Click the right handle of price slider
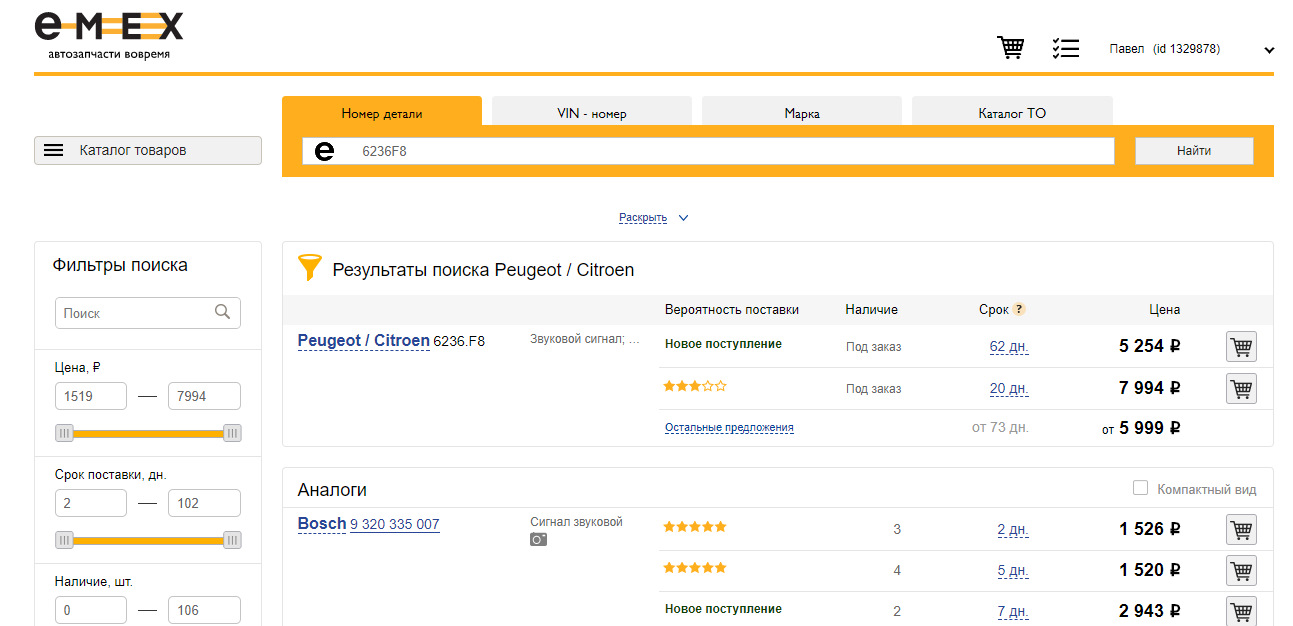 232,433
